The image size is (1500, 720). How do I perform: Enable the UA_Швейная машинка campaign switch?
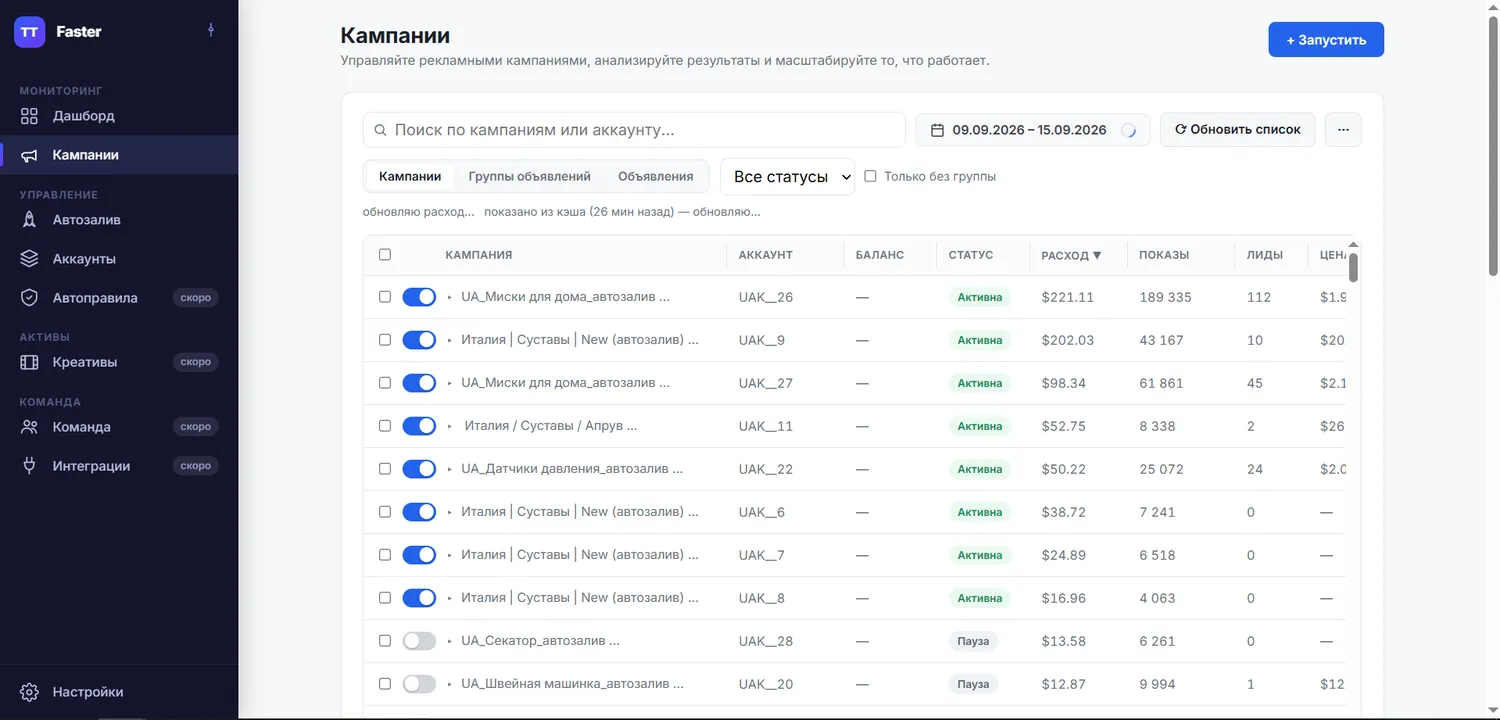pos(419,684)
